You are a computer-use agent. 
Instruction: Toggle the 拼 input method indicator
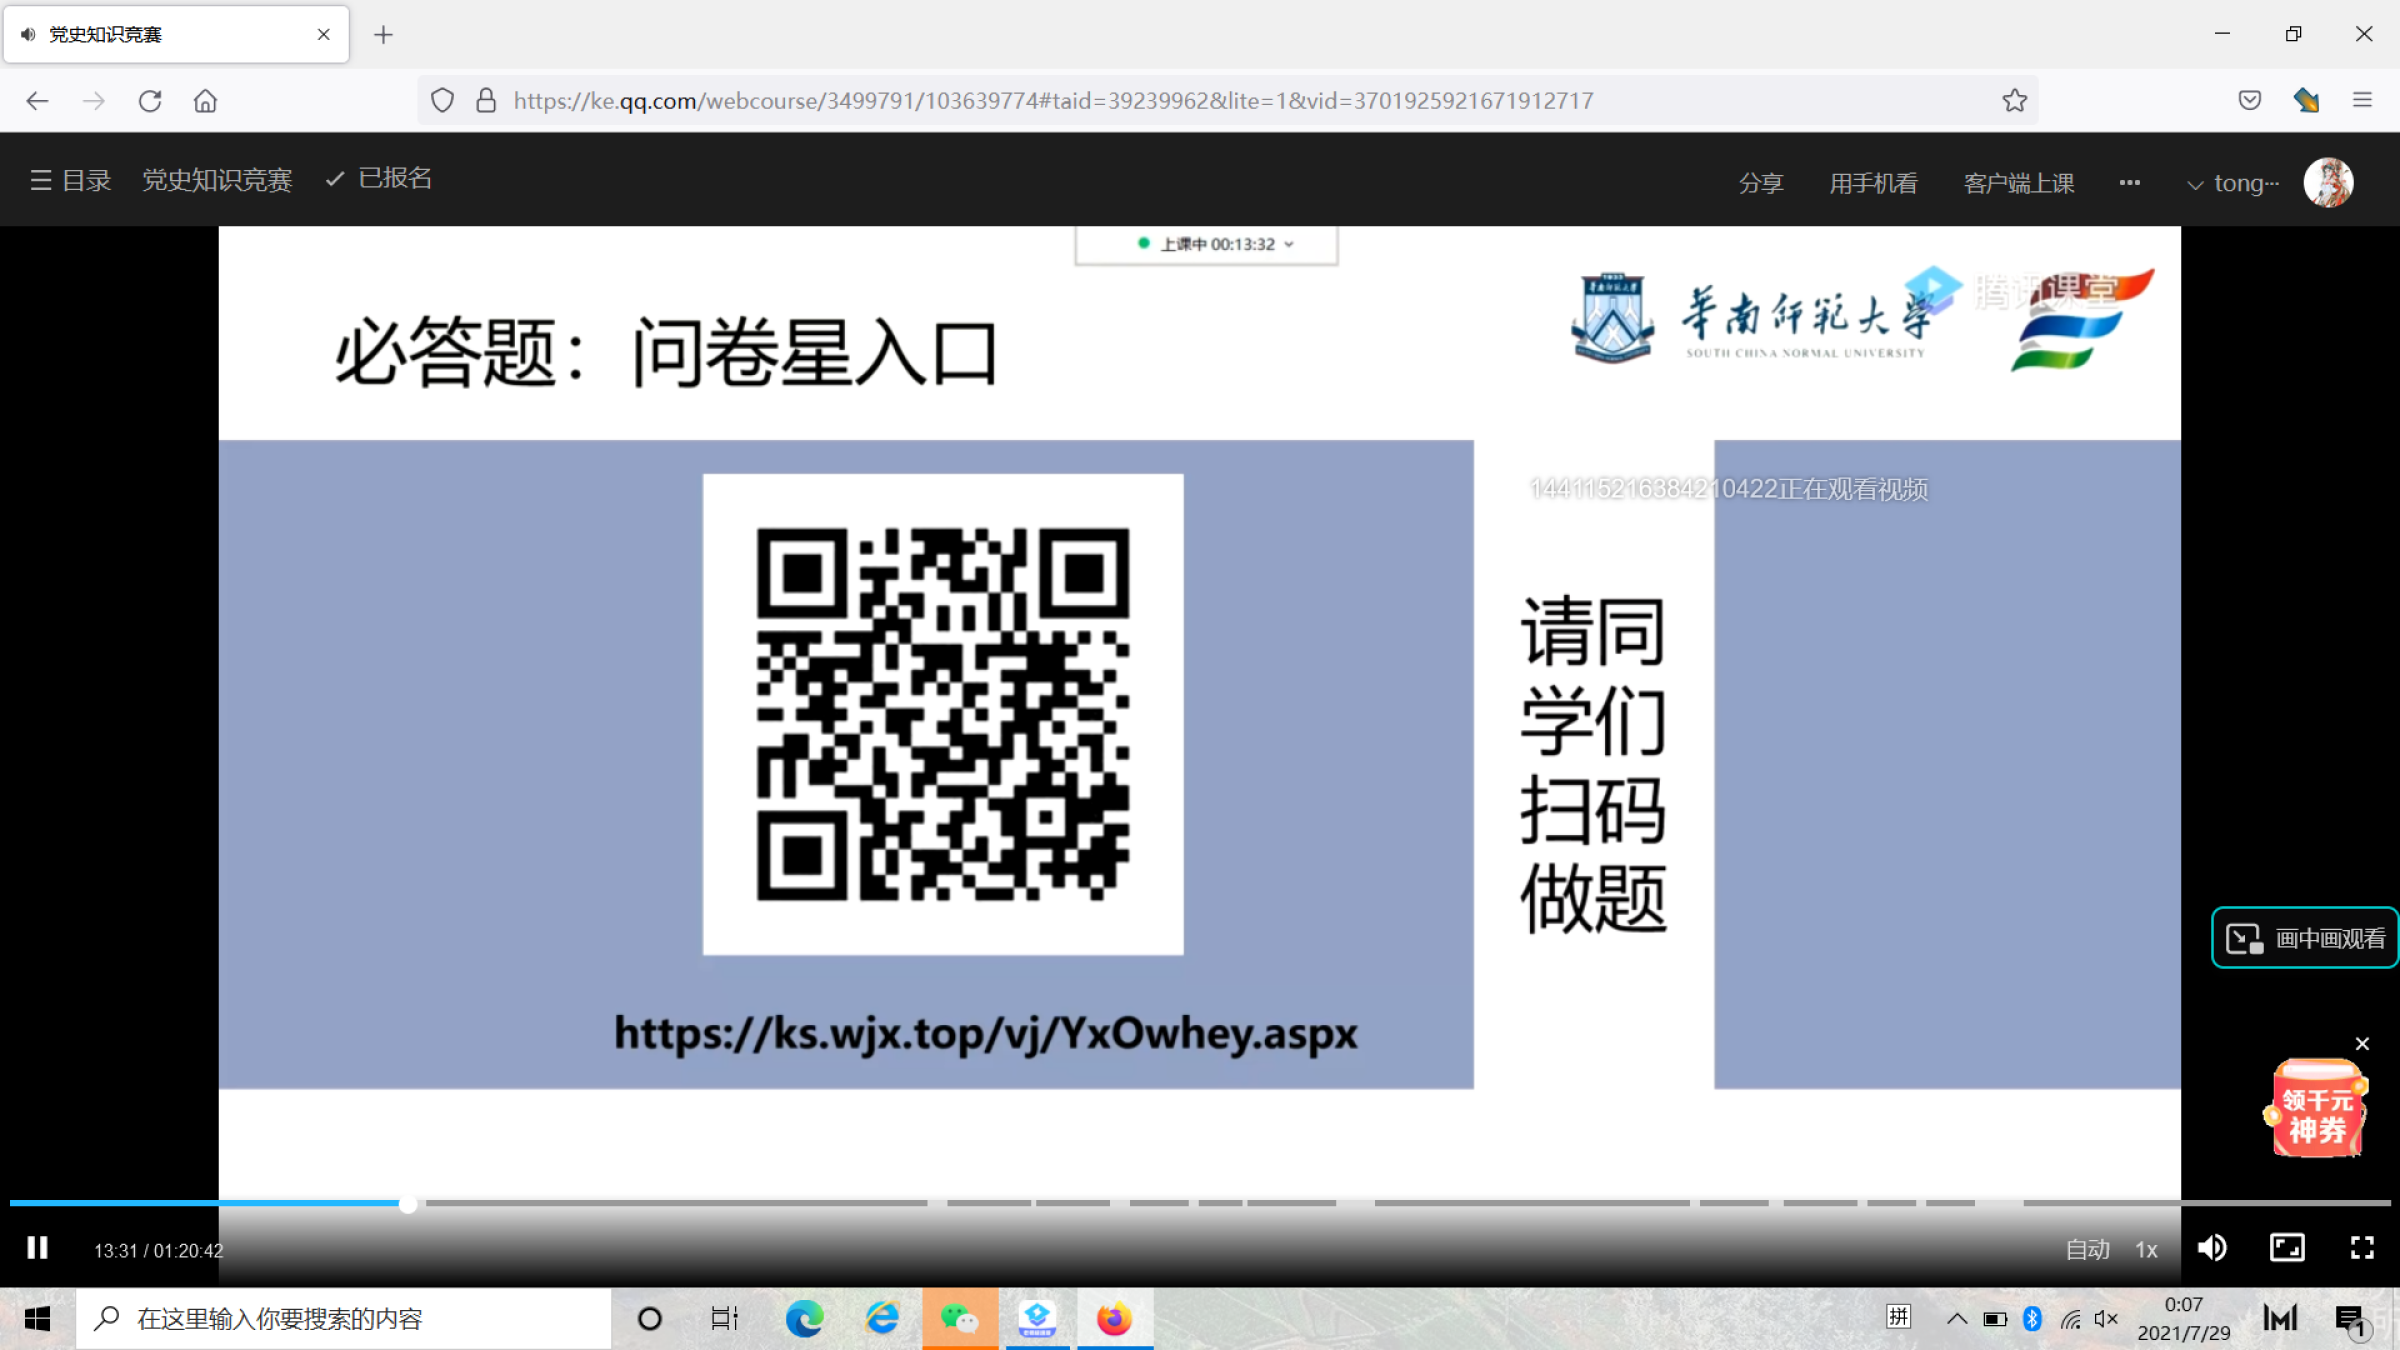(x=1898, y=1317)
